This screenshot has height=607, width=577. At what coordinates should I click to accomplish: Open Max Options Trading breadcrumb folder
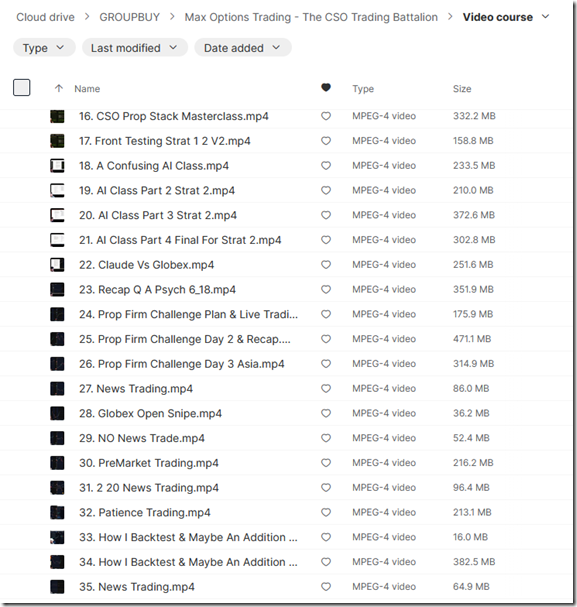pyautogui.click(x=311, y=17)
